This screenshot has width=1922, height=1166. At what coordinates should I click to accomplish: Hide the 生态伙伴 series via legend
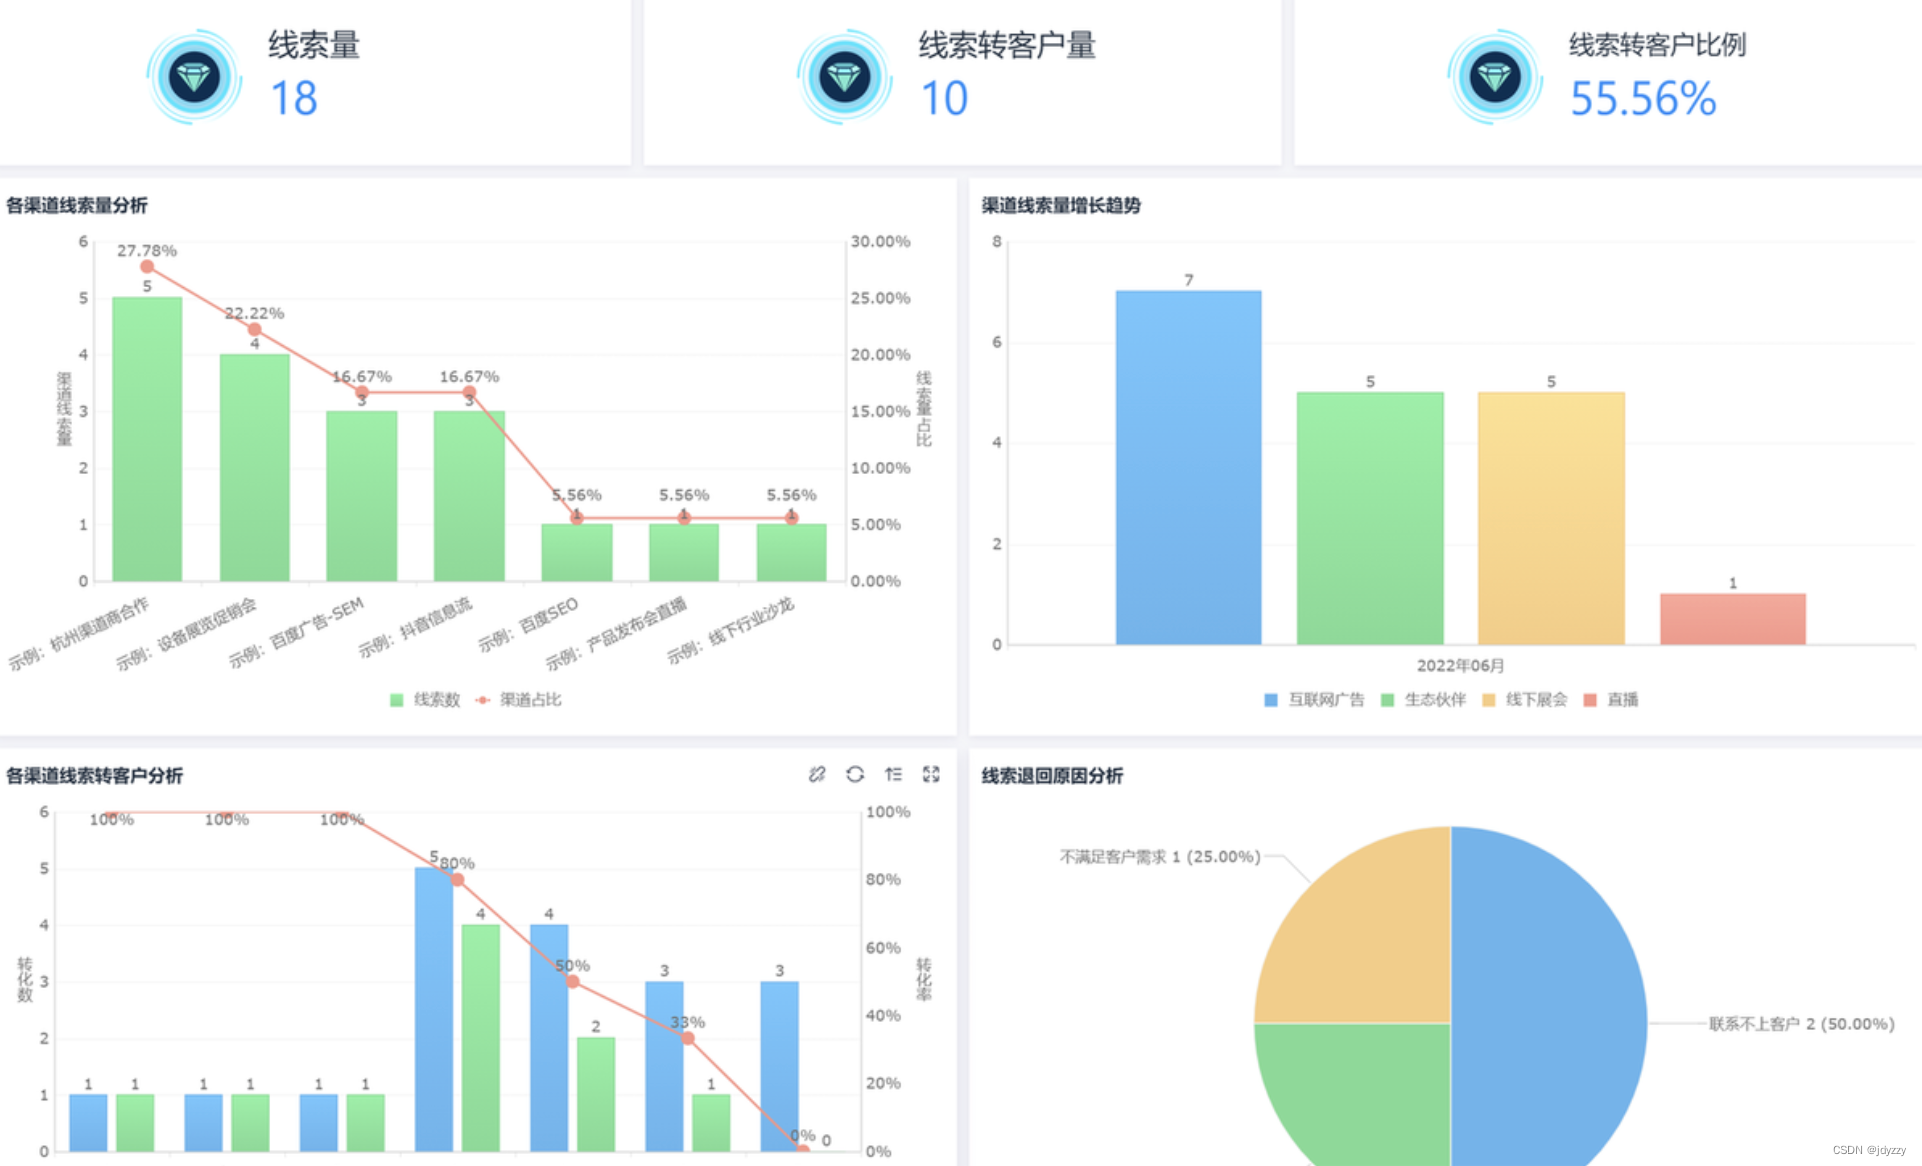pos(1424,700)
